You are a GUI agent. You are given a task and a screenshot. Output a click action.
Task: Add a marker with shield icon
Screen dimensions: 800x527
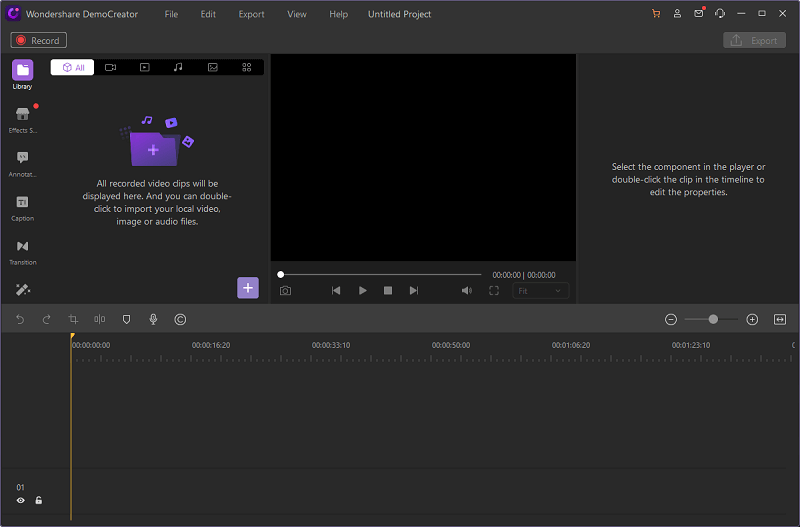click(x=127, y=319)
